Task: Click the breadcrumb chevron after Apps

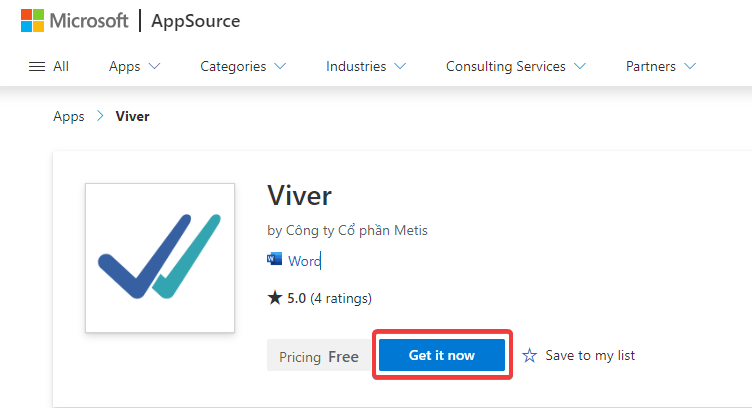Action: tap(100, 116)
